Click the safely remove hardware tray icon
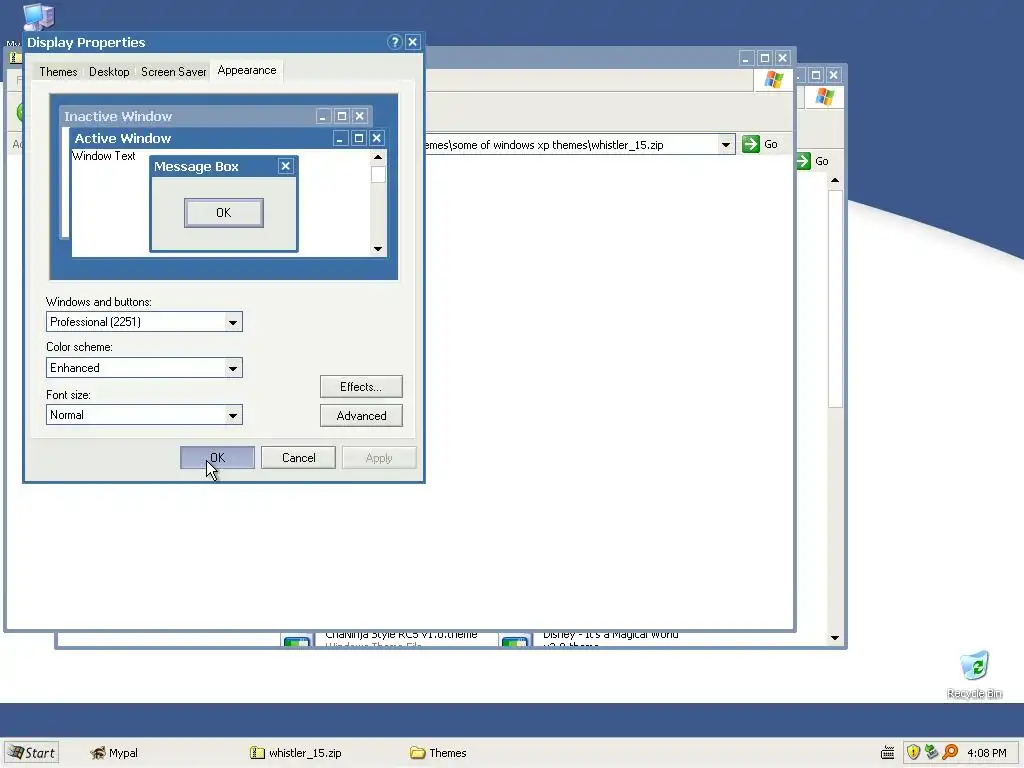Image resolution: width=1024 pixels, height=768 pixels. coord(931,752)
